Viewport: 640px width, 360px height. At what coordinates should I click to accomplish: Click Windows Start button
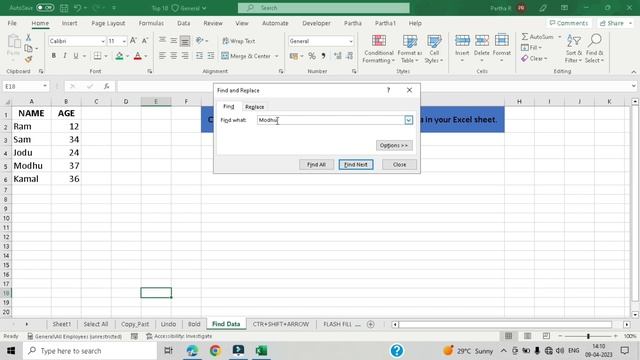point(11,351)
